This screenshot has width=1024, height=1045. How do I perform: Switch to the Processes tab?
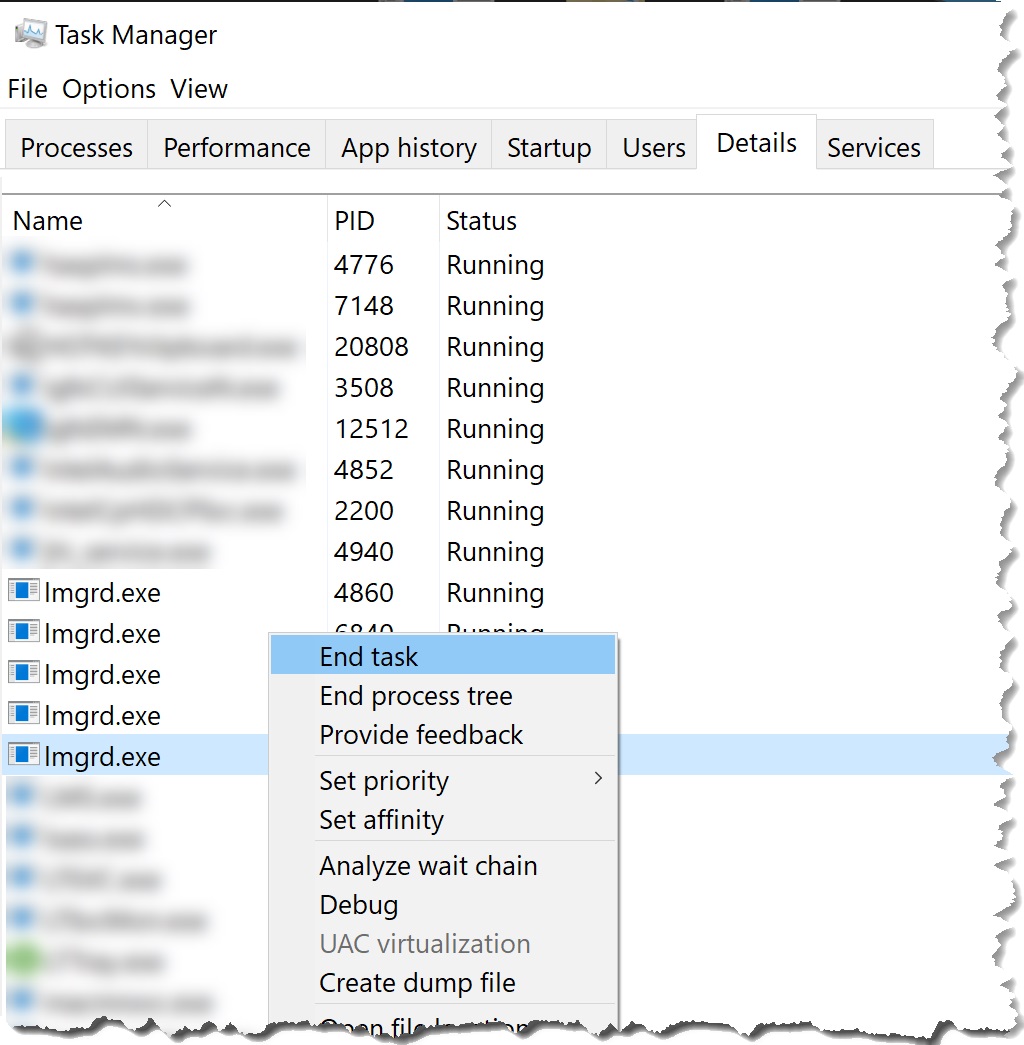click(76, 148)
